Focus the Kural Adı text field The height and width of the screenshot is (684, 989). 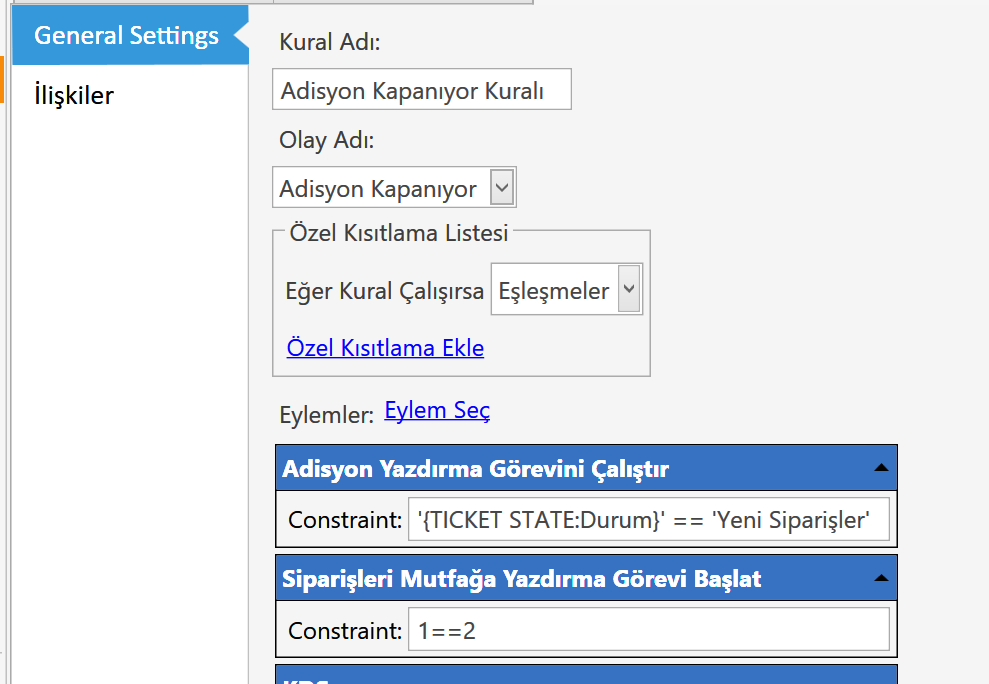pos(422,89)
